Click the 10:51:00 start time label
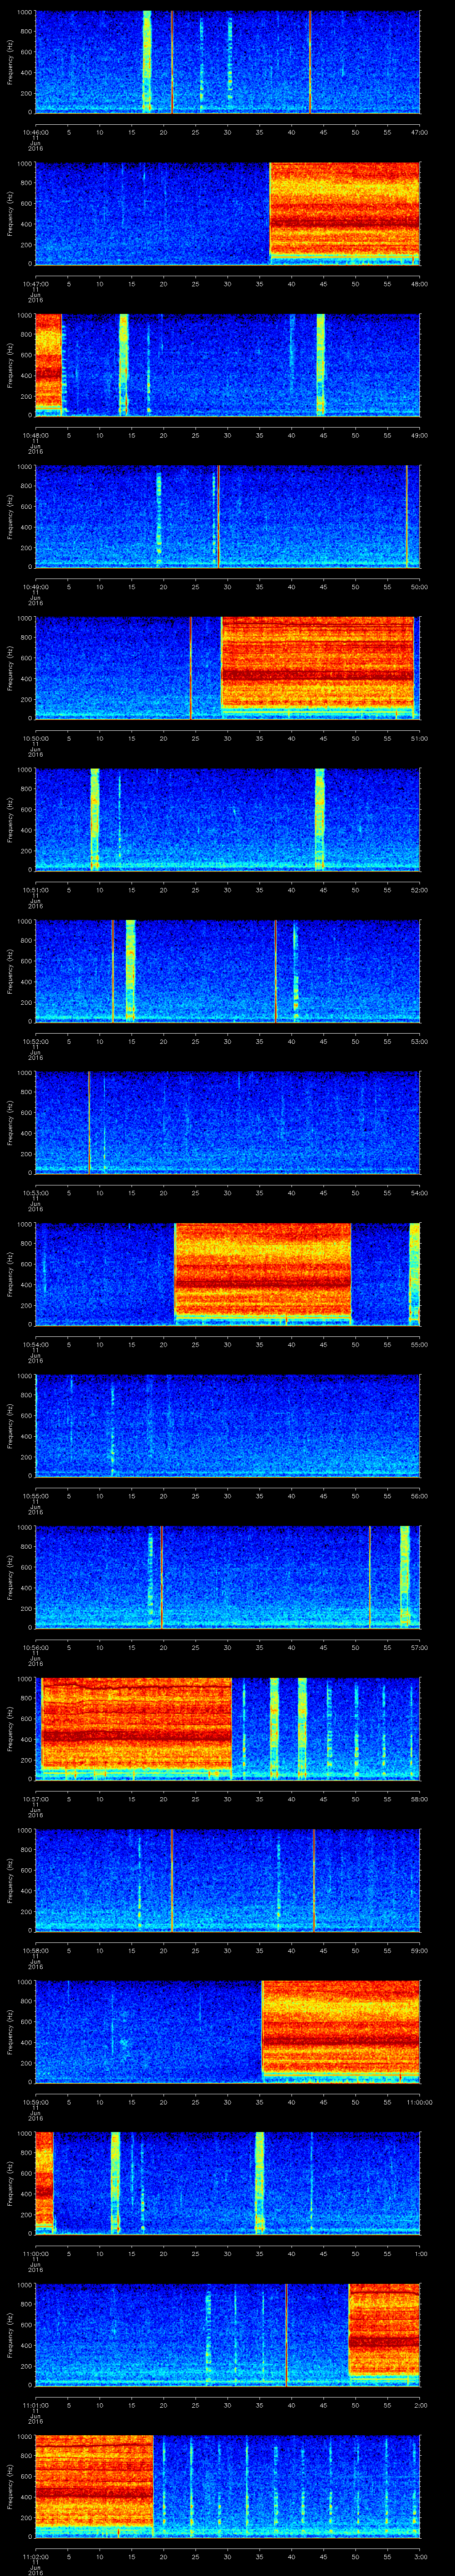The height and width of the screenshot is (2576, 455). [36, 890]
